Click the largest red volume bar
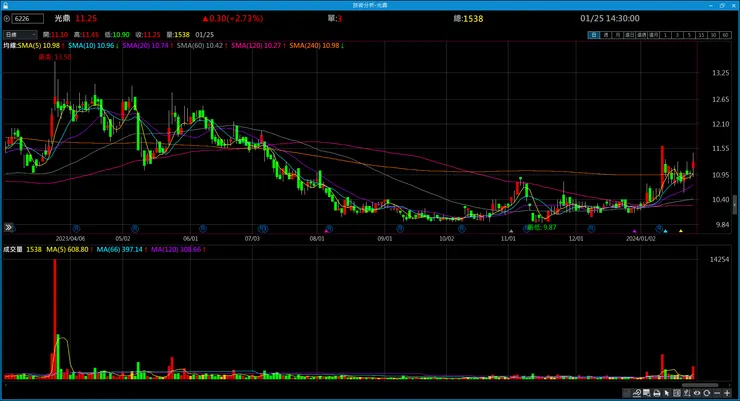Screen dimensions: 740x401 pos(55,319)
